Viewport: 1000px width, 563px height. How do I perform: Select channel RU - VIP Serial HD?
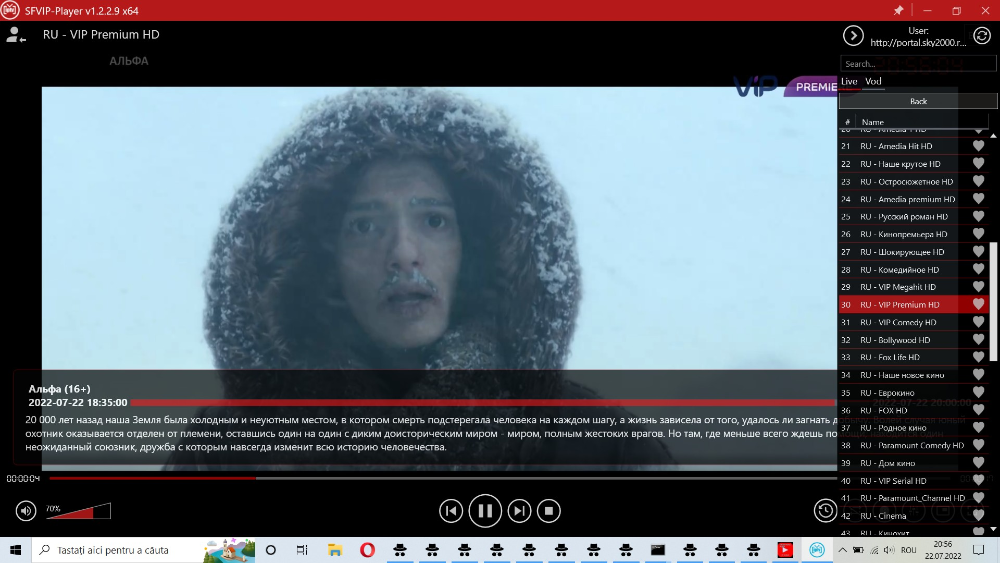click(x=913, y=481)
